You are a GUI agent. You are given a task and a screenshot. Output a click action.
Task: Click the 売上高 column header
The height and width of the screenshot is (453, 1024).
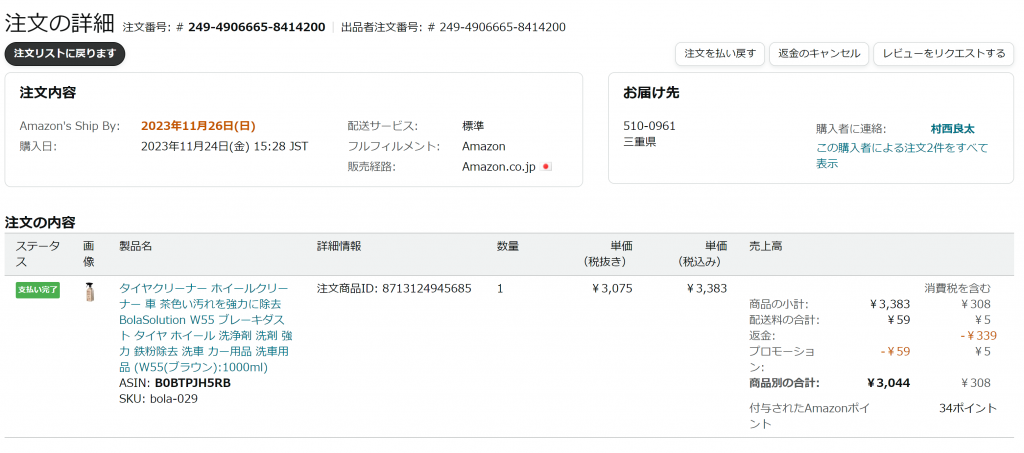click(x=765, y=247)
